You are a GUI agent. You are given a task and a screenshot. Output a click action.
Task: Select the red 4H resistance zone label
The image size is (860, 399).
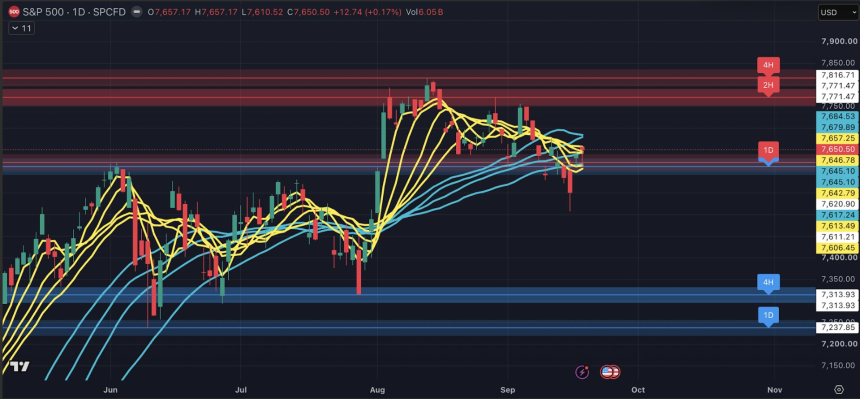click(768, 65)
